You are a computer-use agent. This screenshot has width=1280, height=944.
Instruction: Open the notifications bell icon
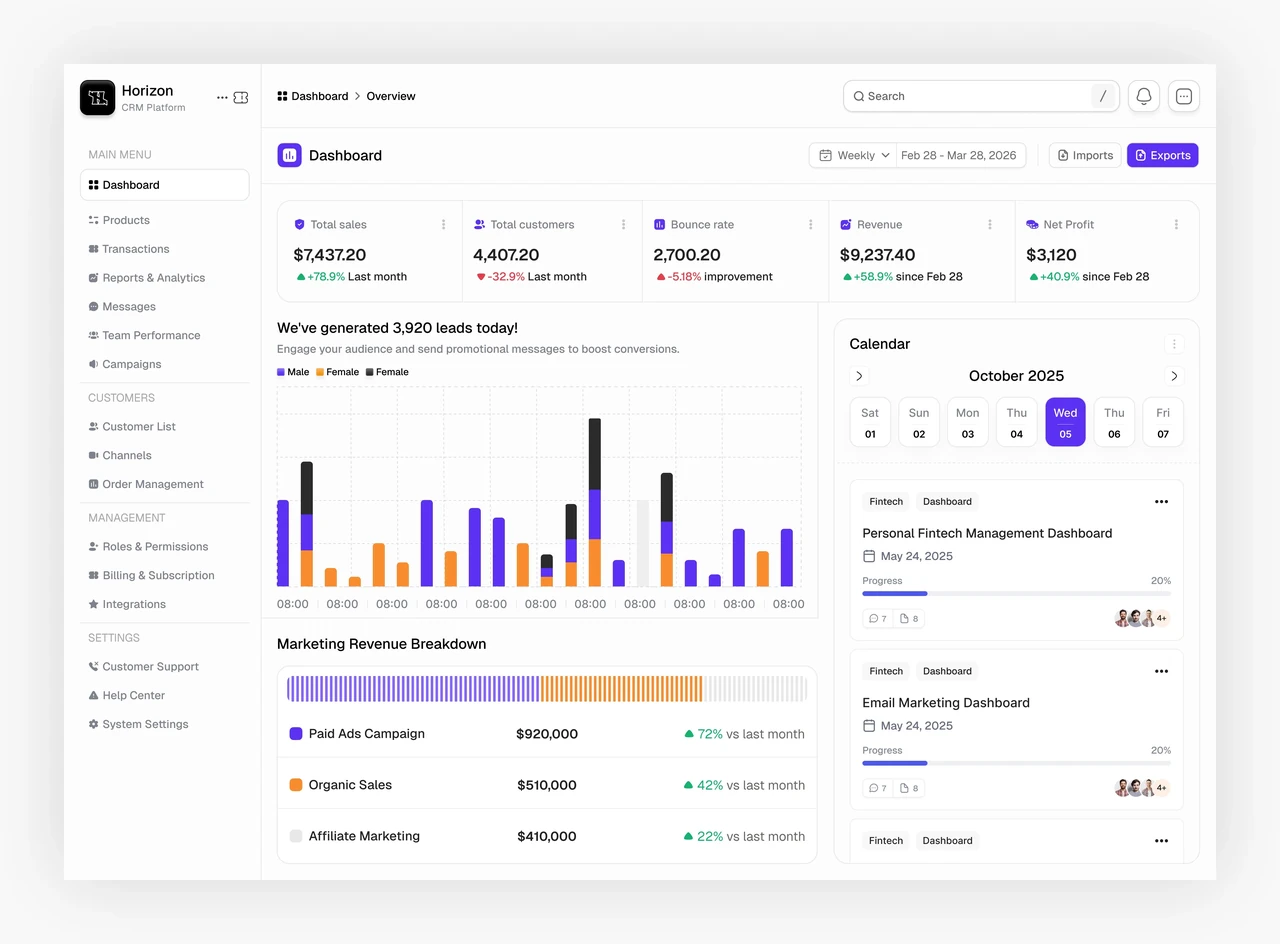point(1144,96)
